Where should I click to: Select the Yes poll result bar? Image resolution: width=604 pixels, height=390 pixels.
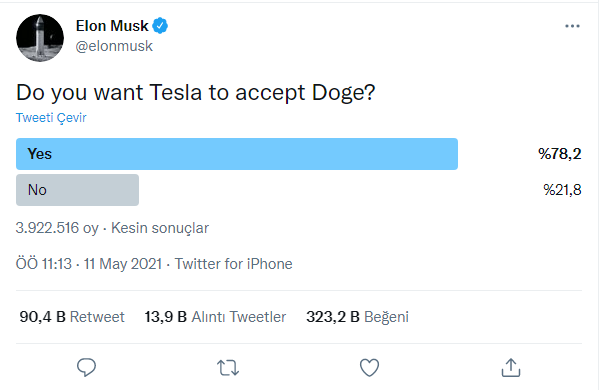[x=237, y=154]
